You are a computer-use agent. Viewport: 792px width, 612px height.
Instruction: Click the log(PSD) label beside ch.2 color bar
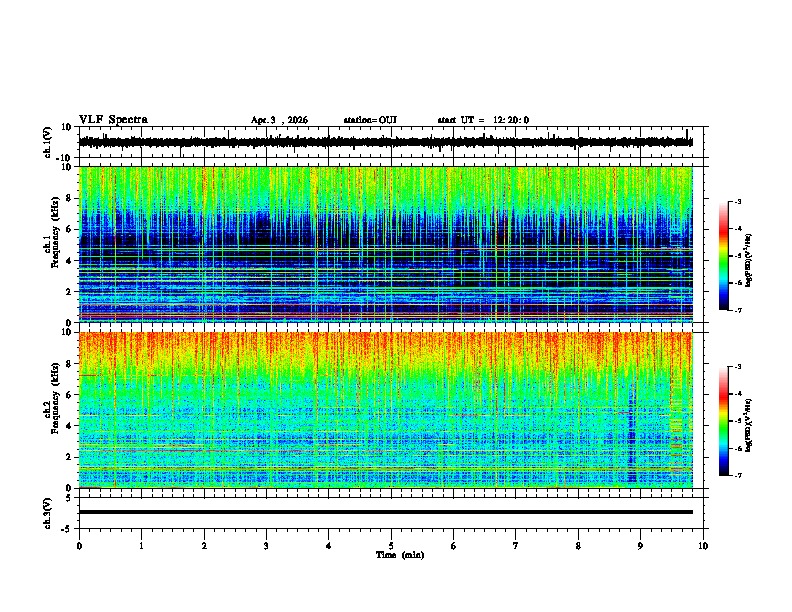point(749,426)
